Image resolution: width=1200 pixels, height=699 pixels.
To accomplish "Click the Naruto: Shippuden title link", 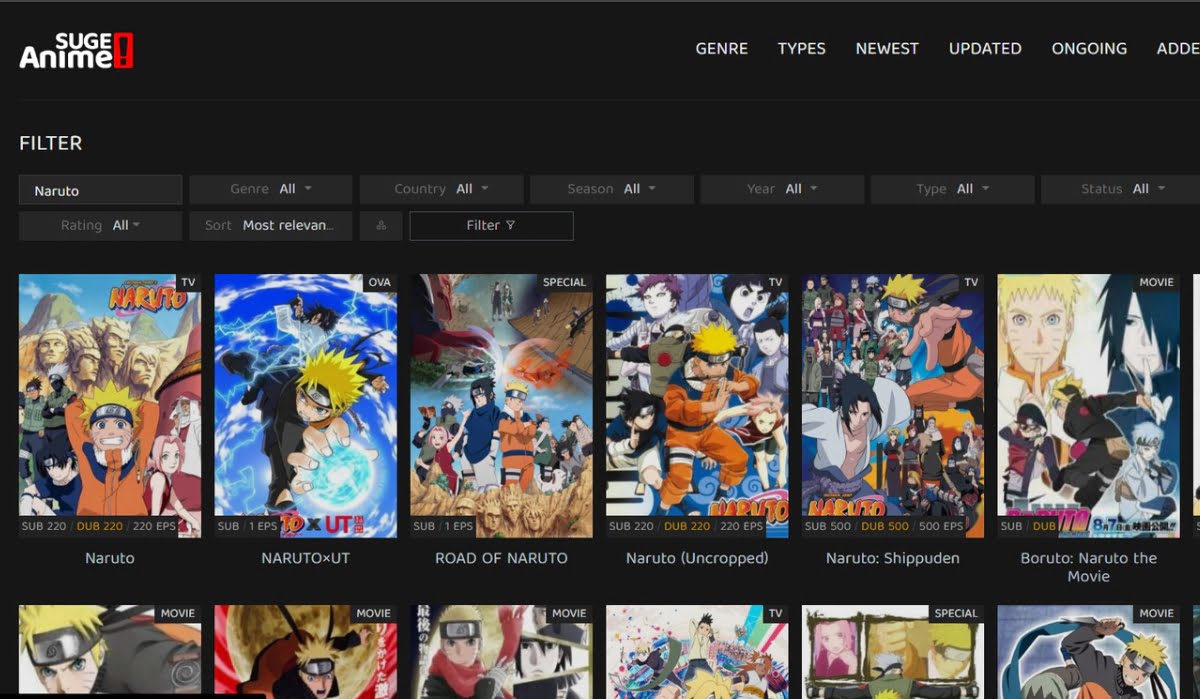I will [x=893, y=558].
